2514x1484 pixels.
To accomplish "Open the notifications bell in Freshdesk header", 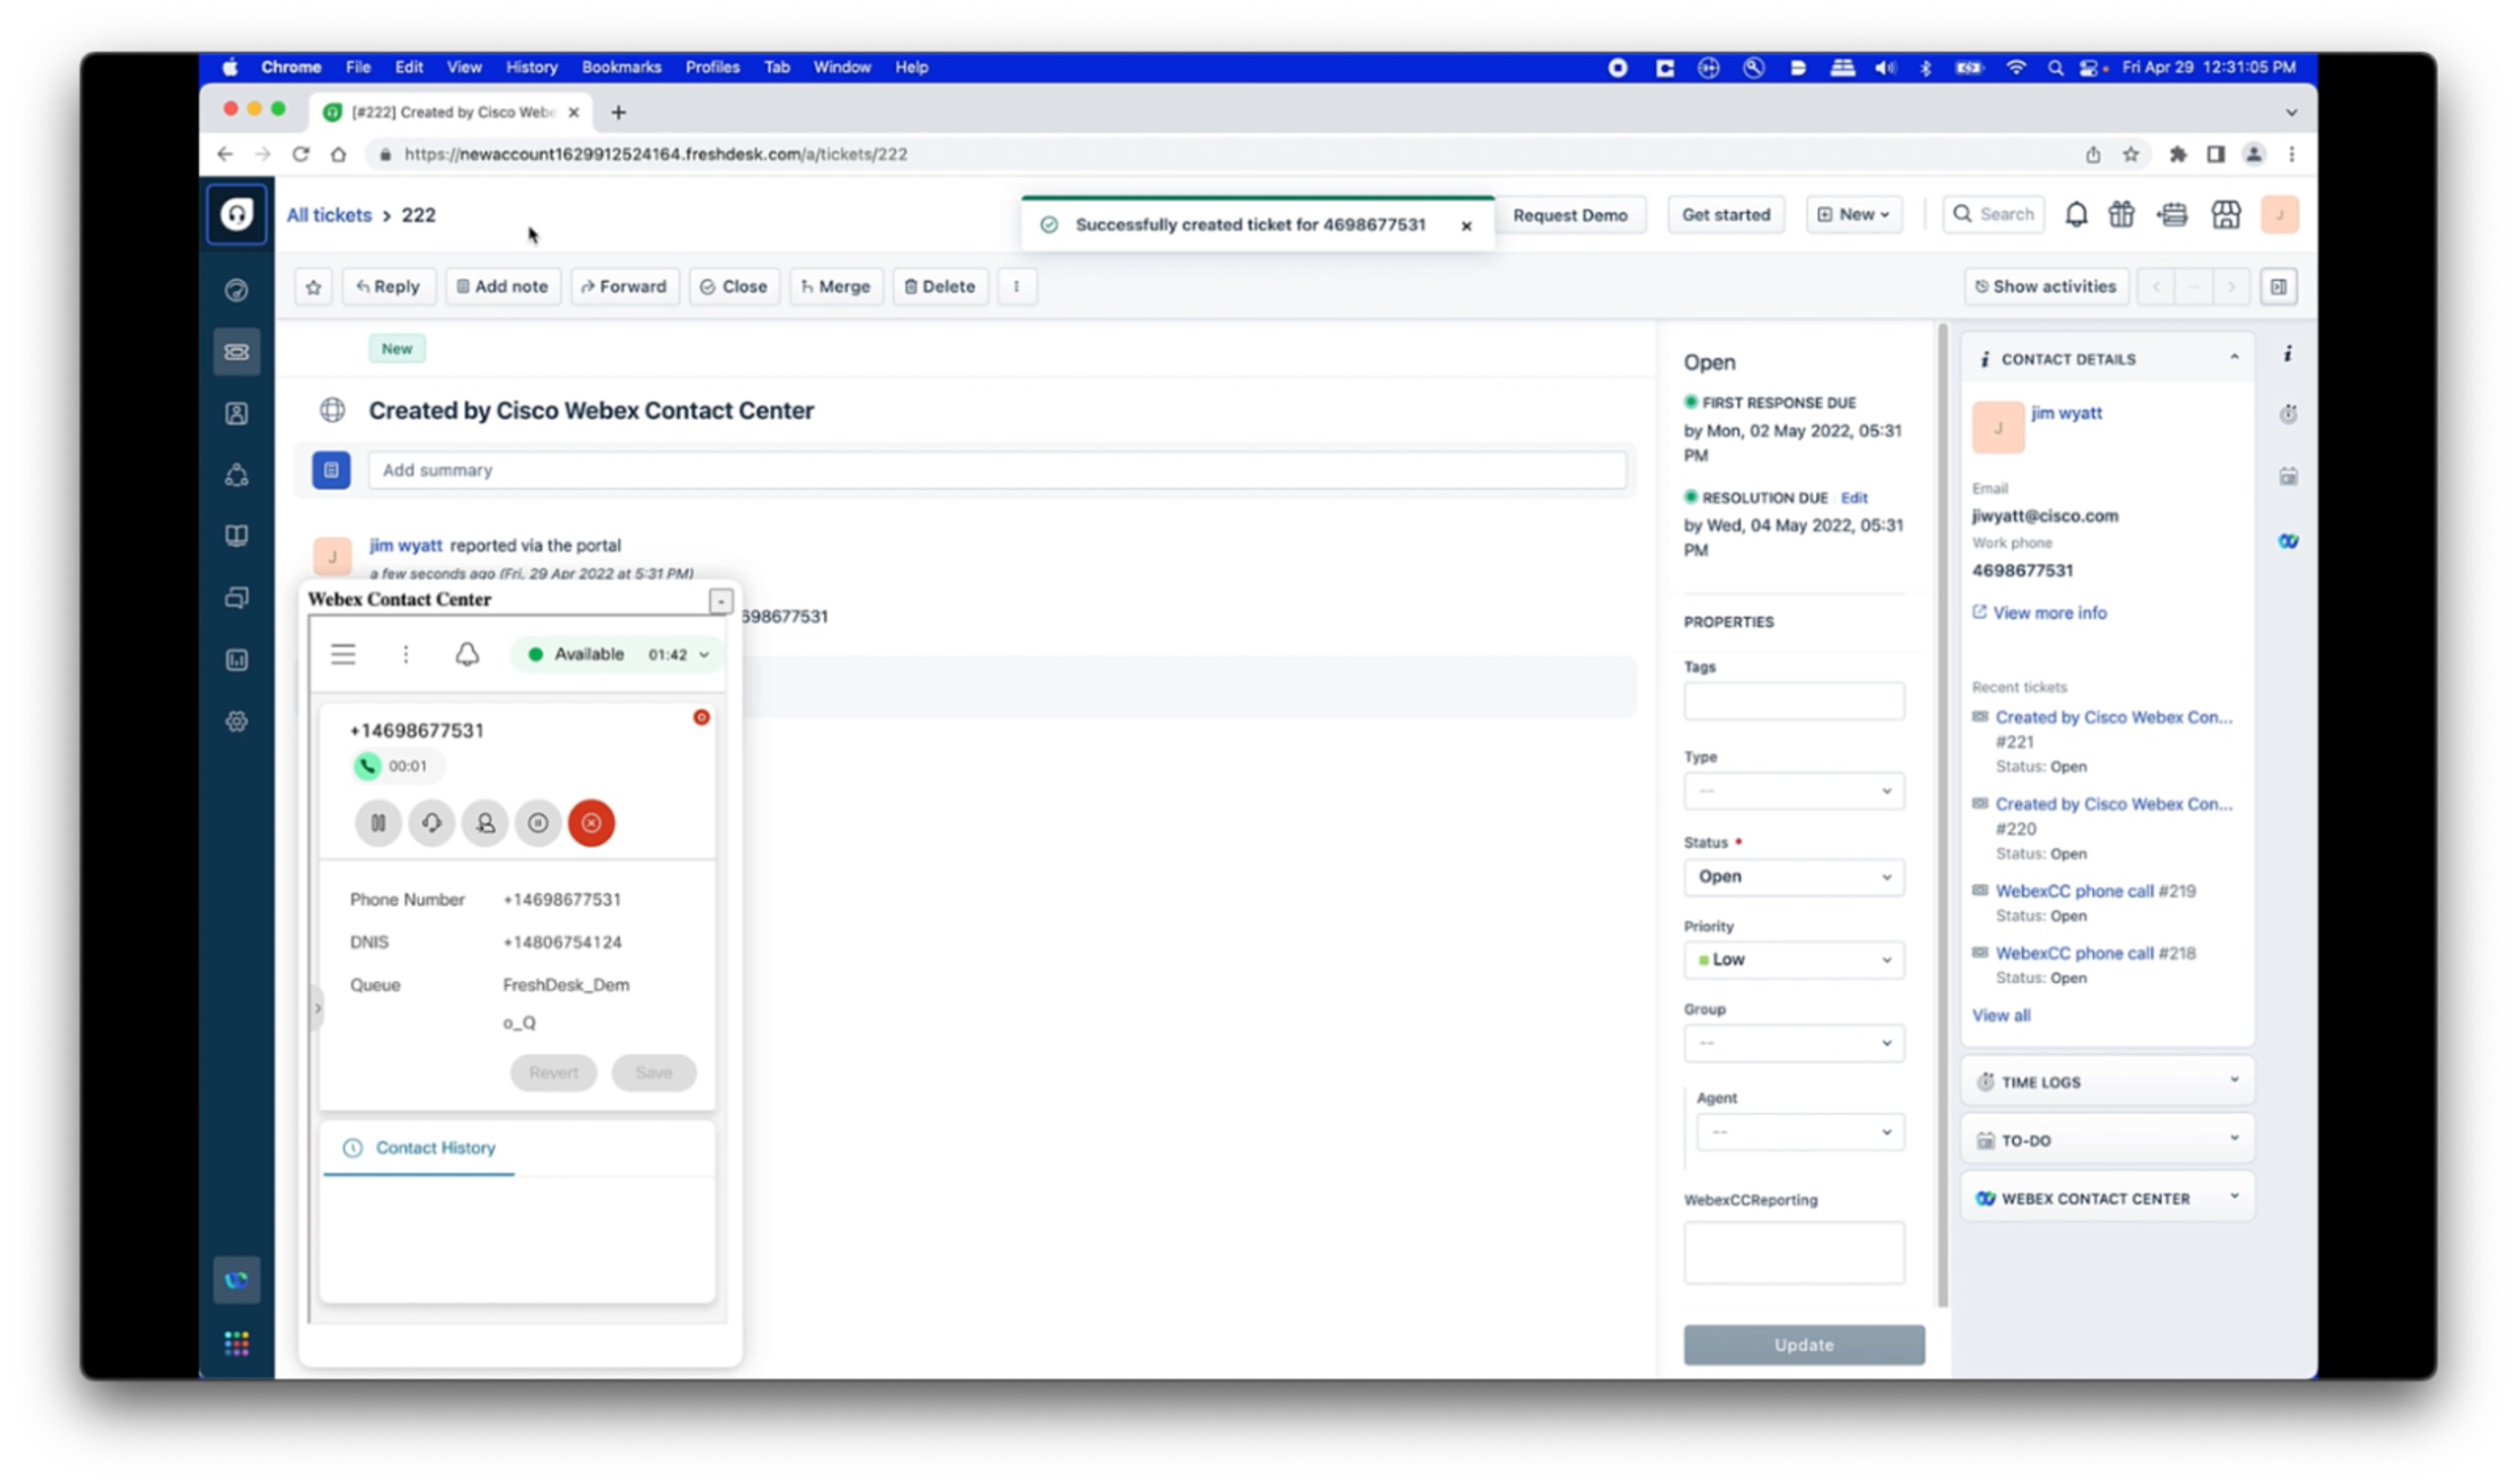I will (x=2076, y=215).
